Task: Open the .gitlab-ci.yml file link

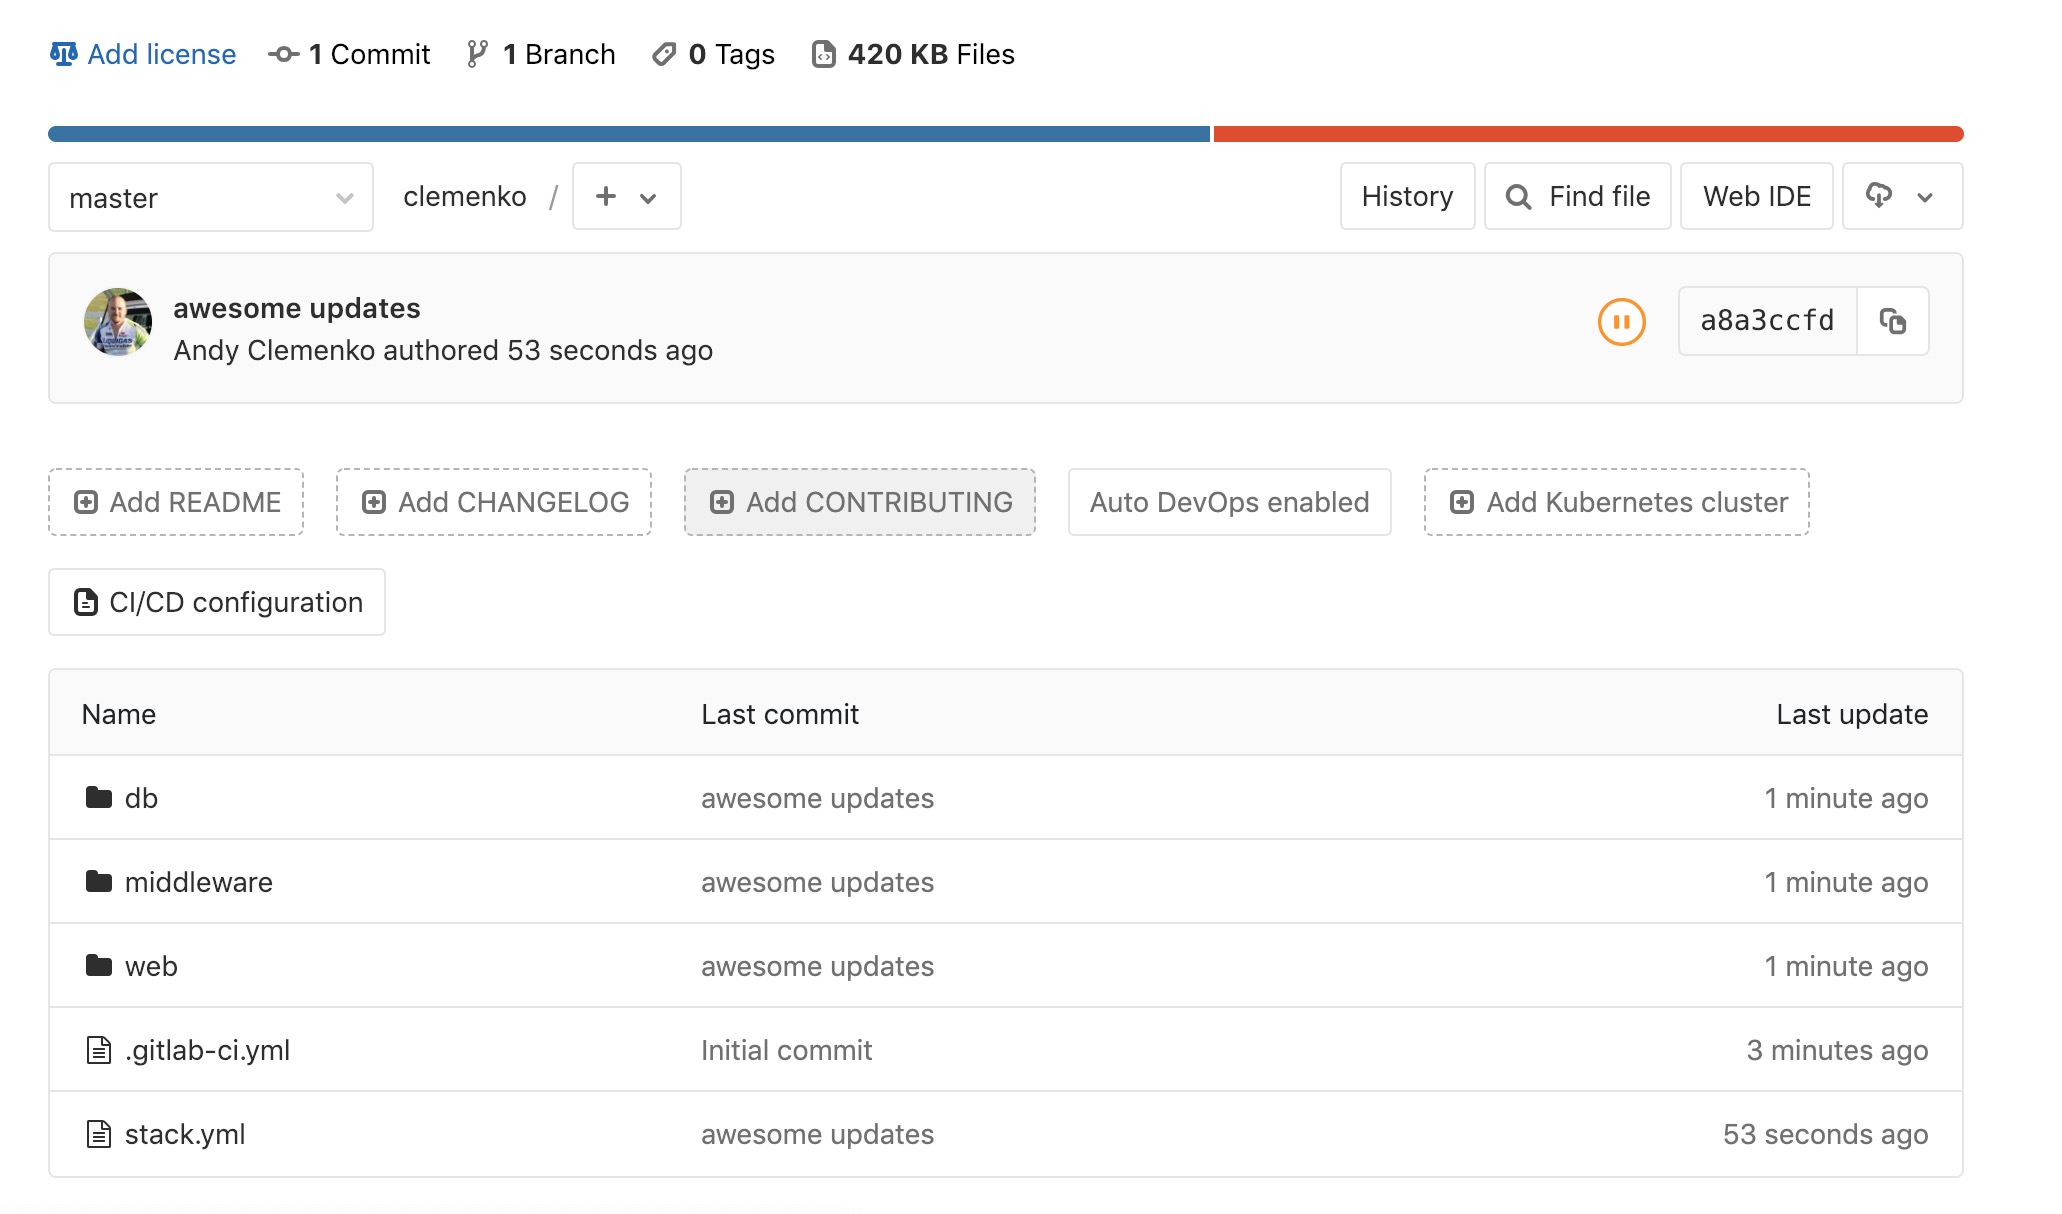Action: [x=207, y=1050]
